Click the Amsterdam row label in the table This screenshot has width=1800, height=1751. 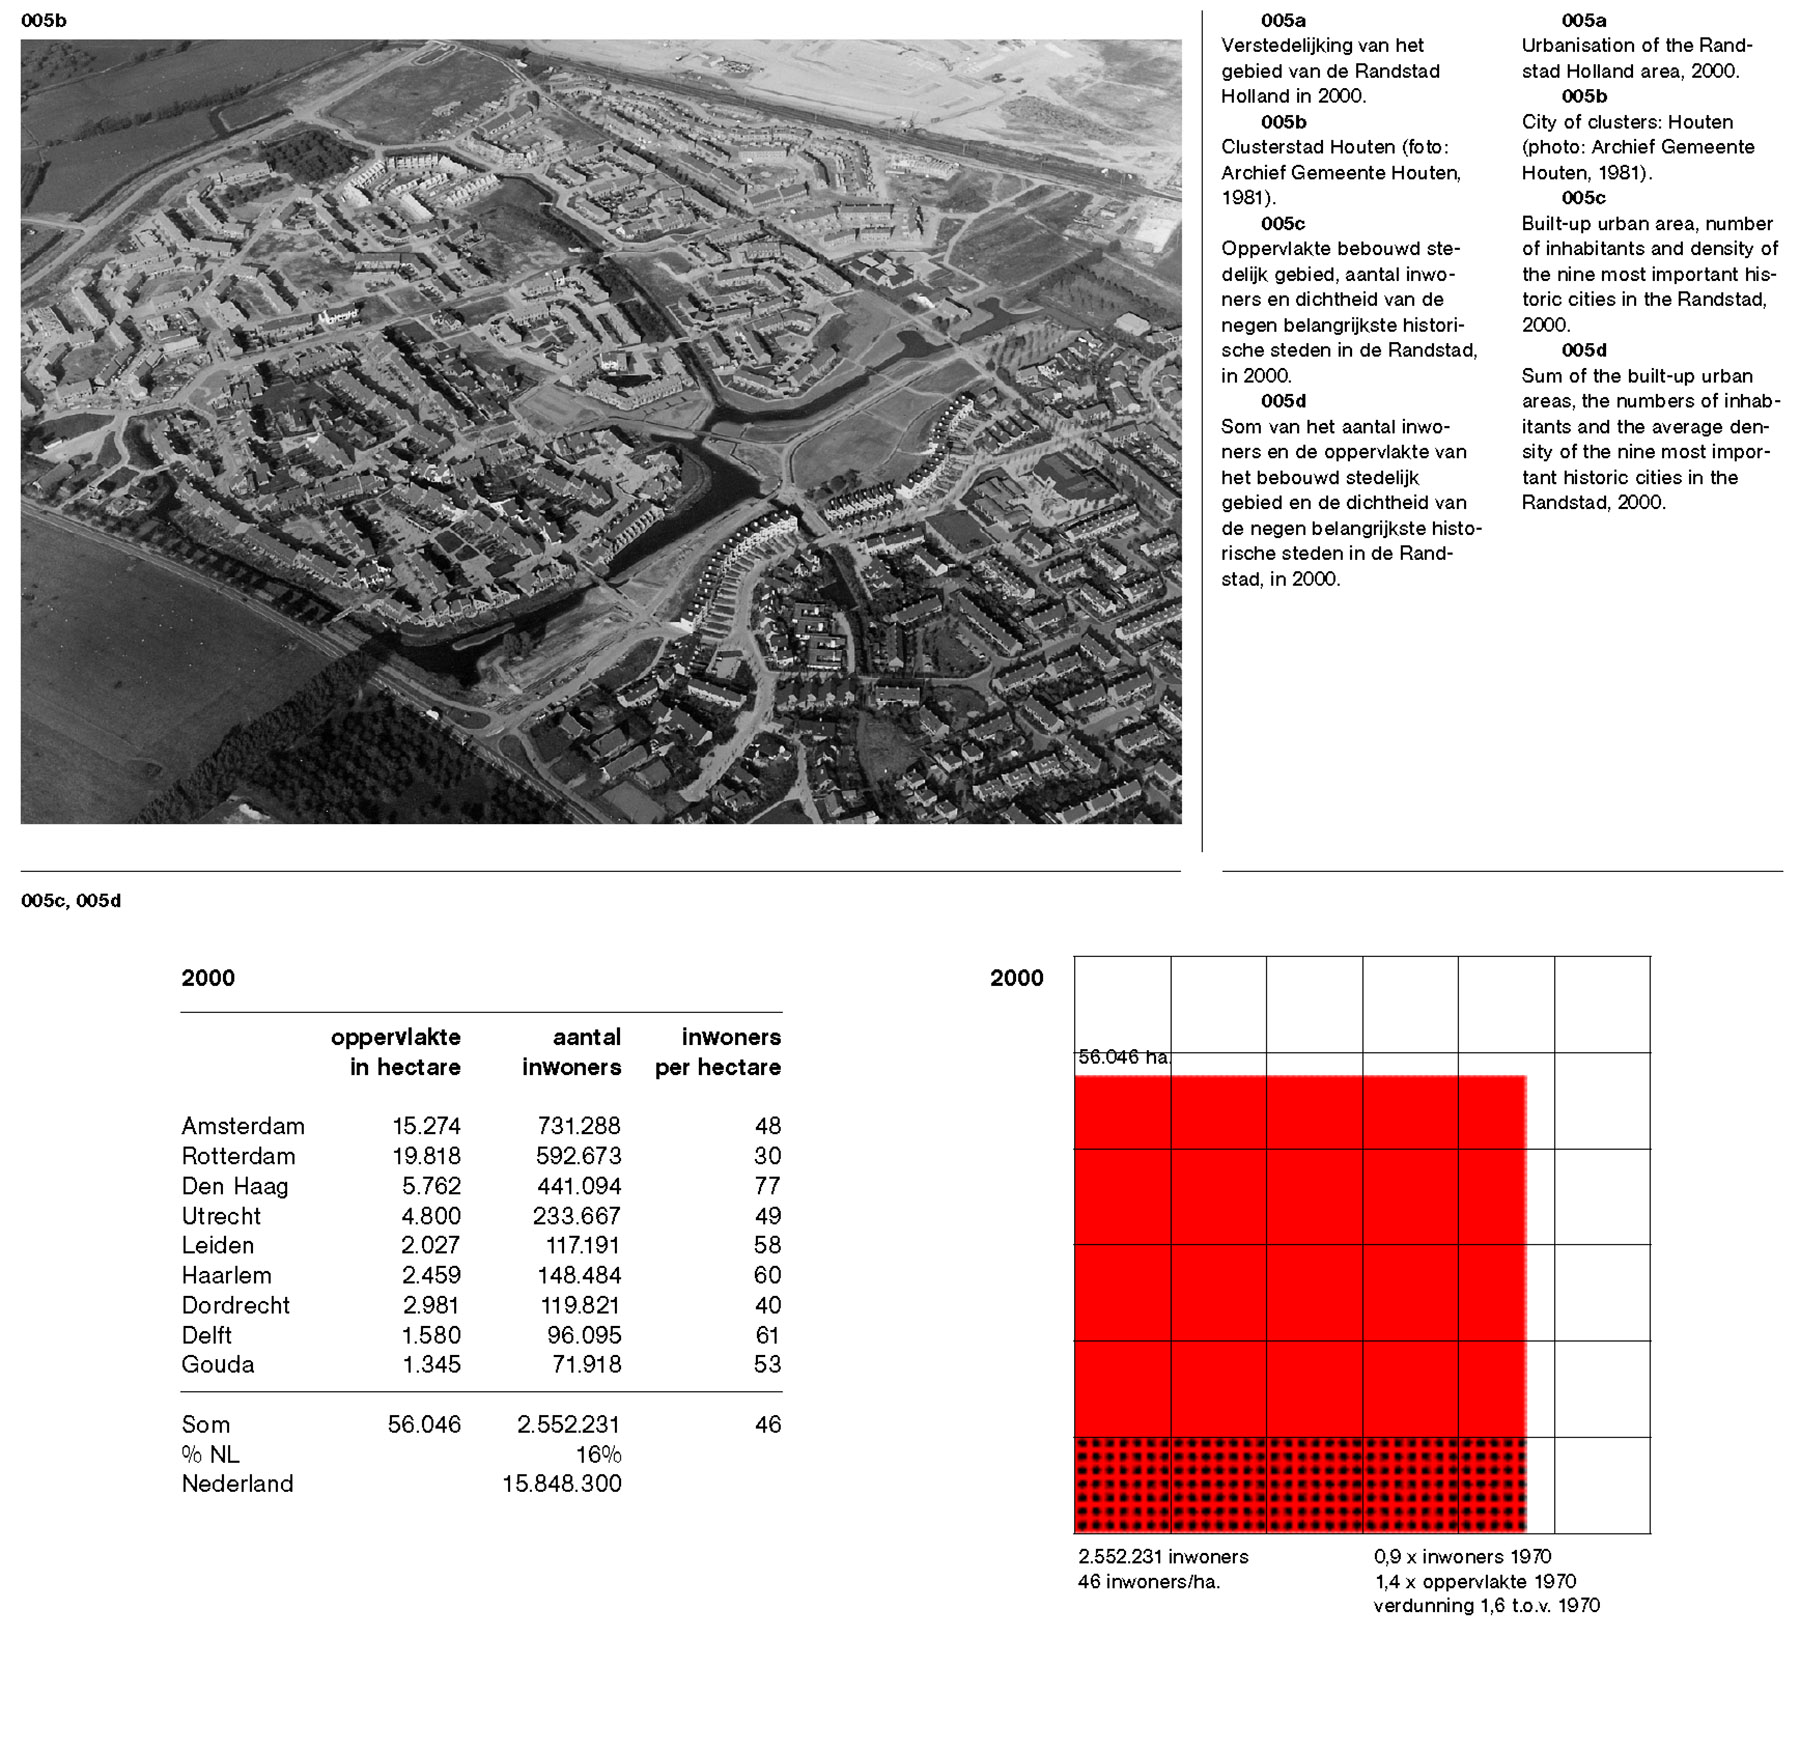[x=243, y=1126]
